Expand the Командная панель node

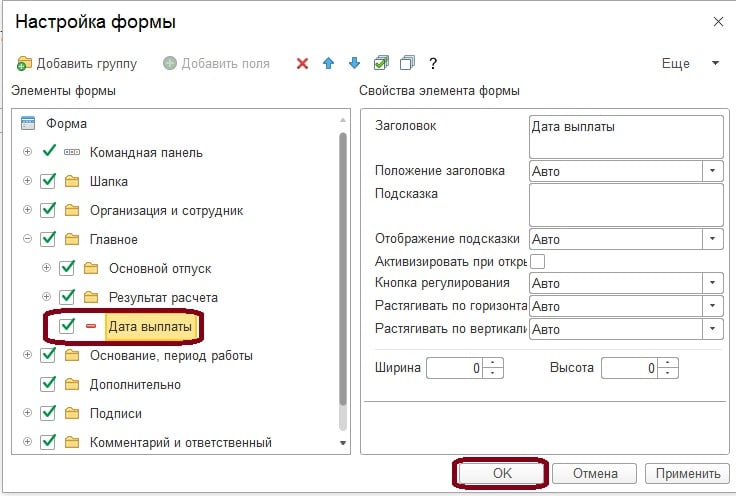click(x=28, y=152)
